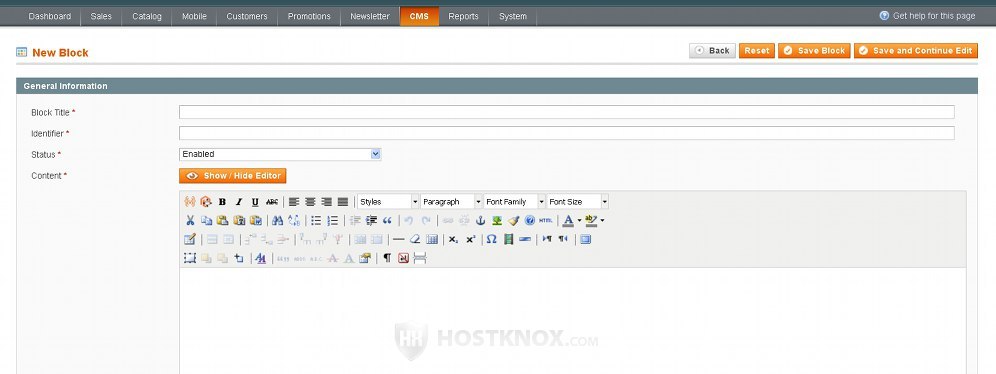Open the Promotions menu
996x374 pixels.
click(309, 17)
